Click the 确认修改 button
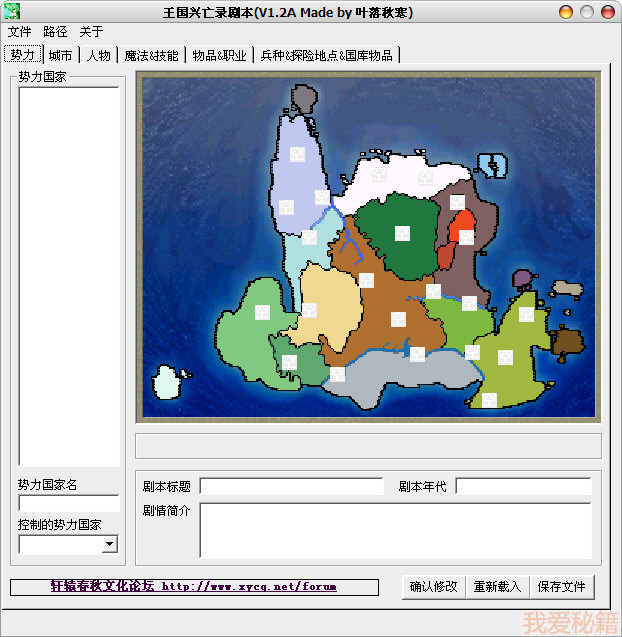This screenshot has width=622, height=637. point(433,586)
